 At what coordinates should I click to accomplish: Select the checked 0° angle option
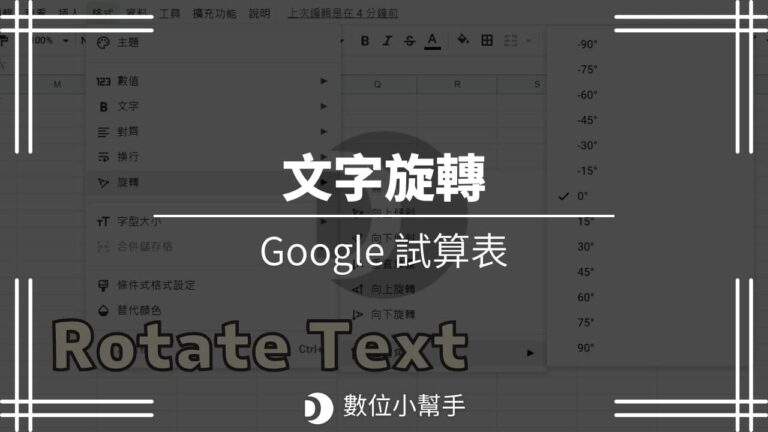(581, 196)
